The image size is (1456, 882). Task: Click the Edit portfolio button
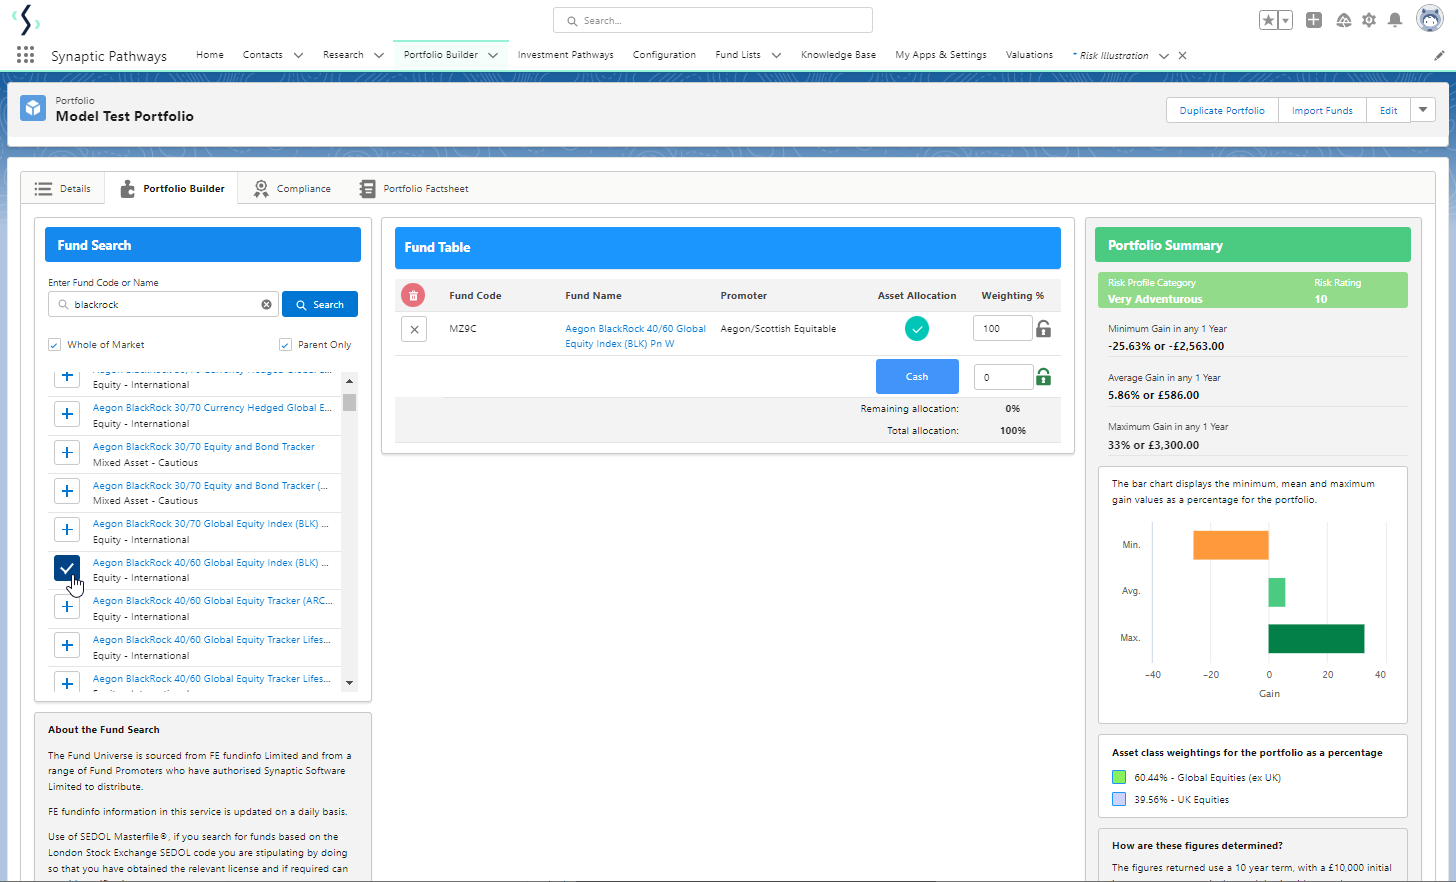coord(1389,110)
